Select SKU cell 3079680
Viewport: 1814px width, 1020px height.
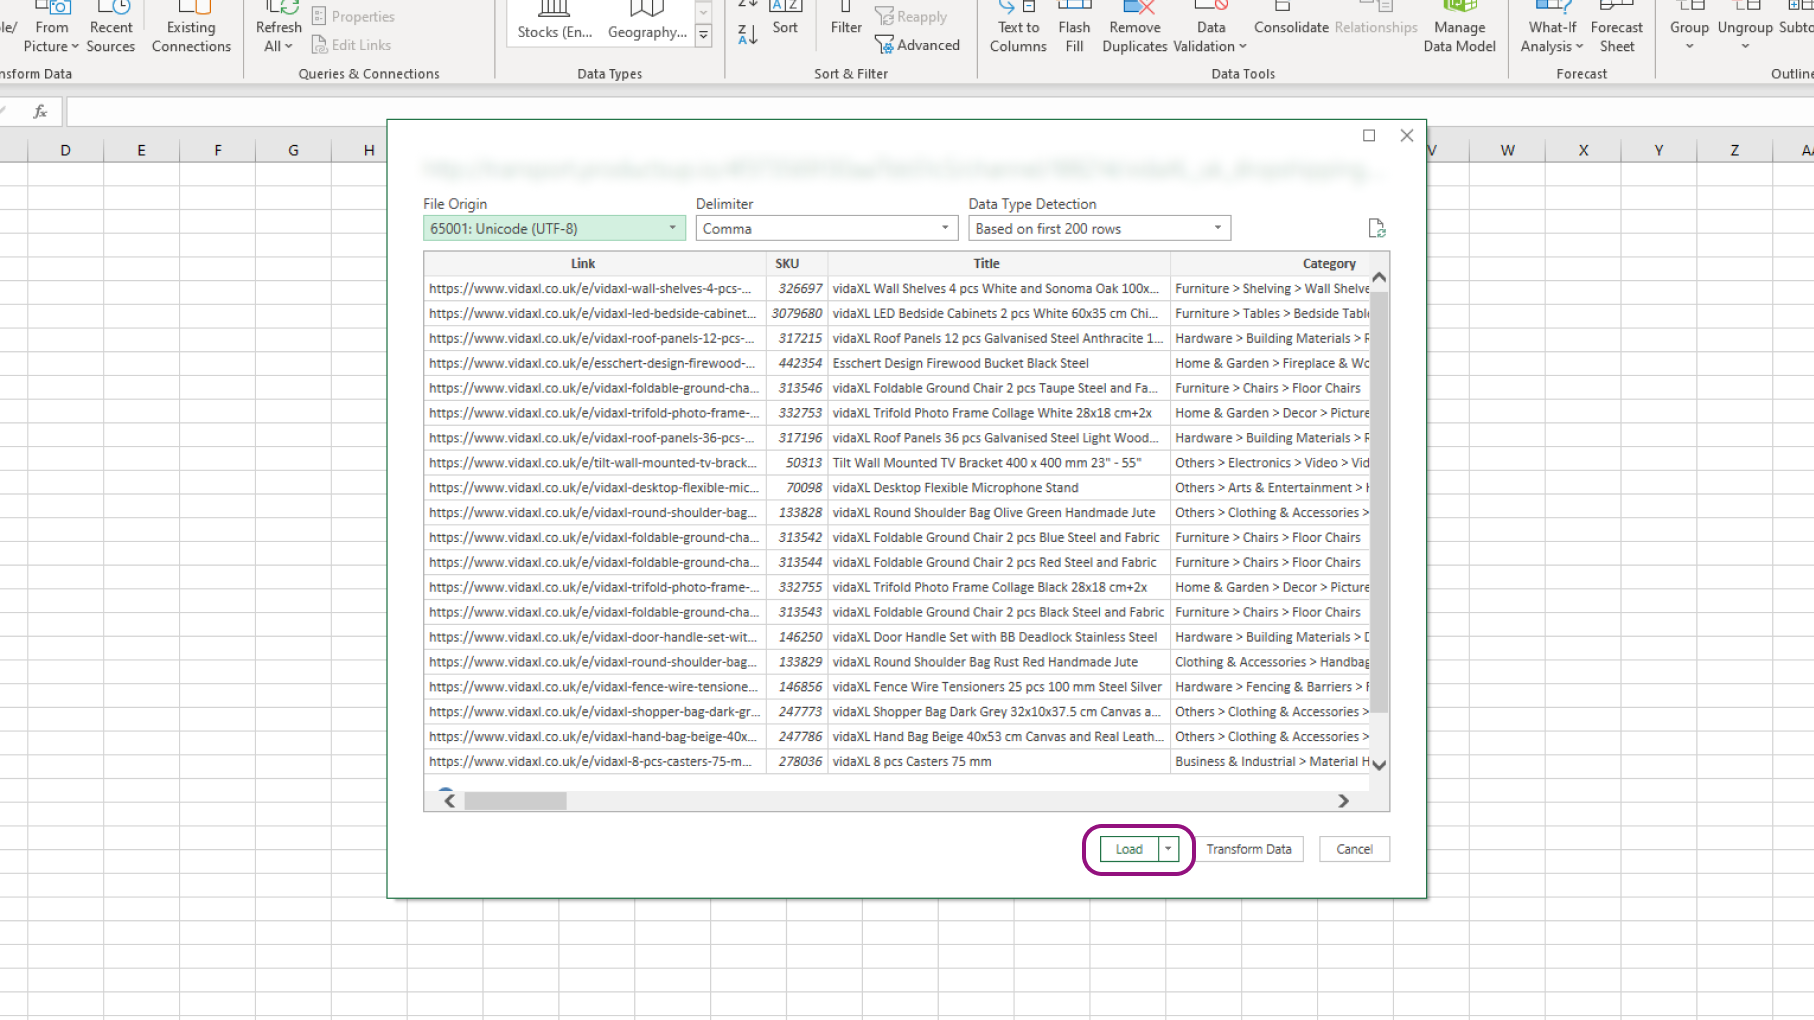pyautogui.click(x=797, y=313)
